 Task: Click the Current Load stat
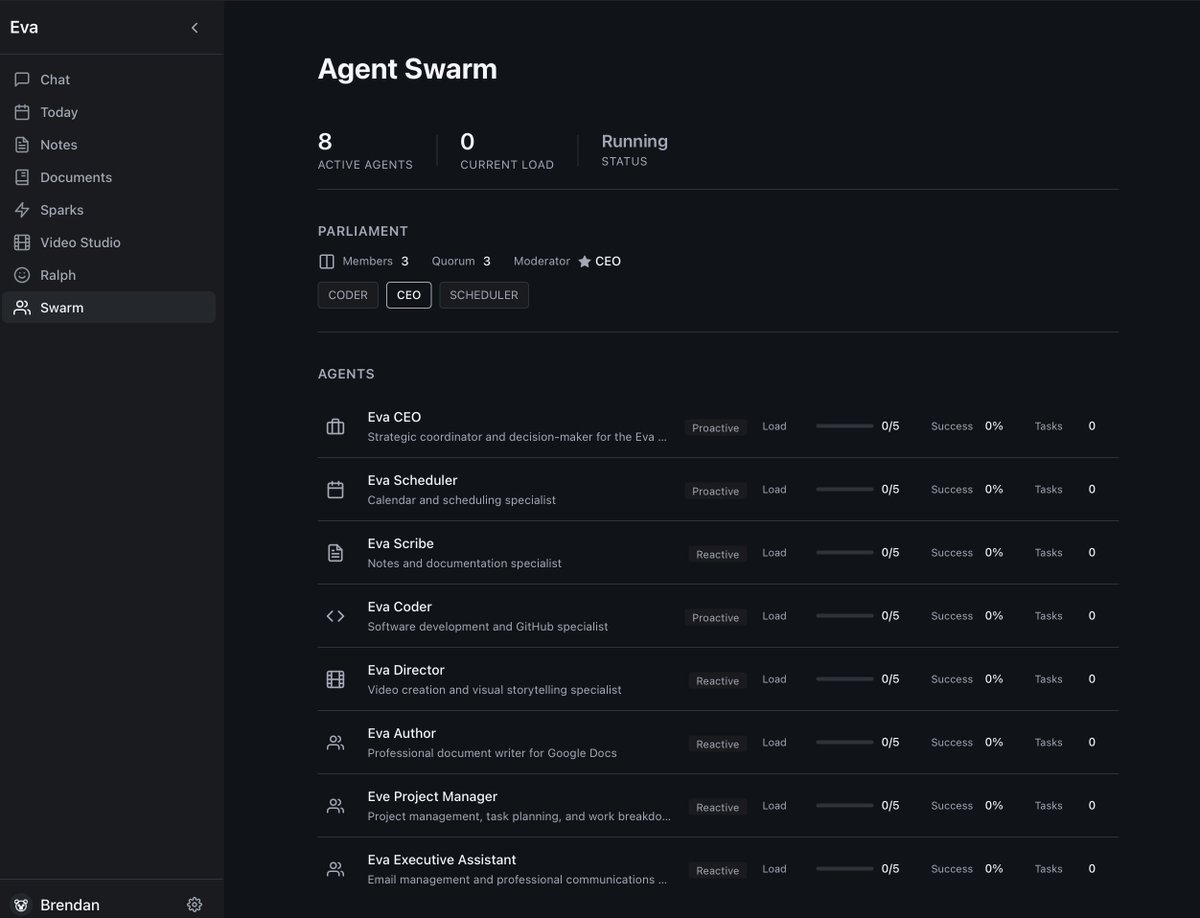[507, 150]
